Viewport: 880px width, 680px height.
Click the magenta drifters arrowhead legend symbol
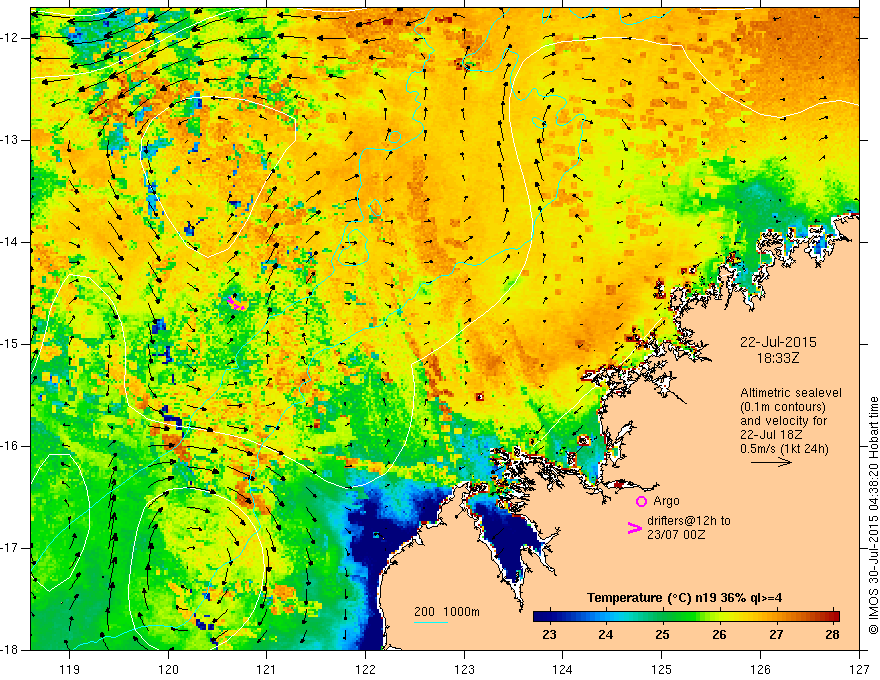point(635,528)
